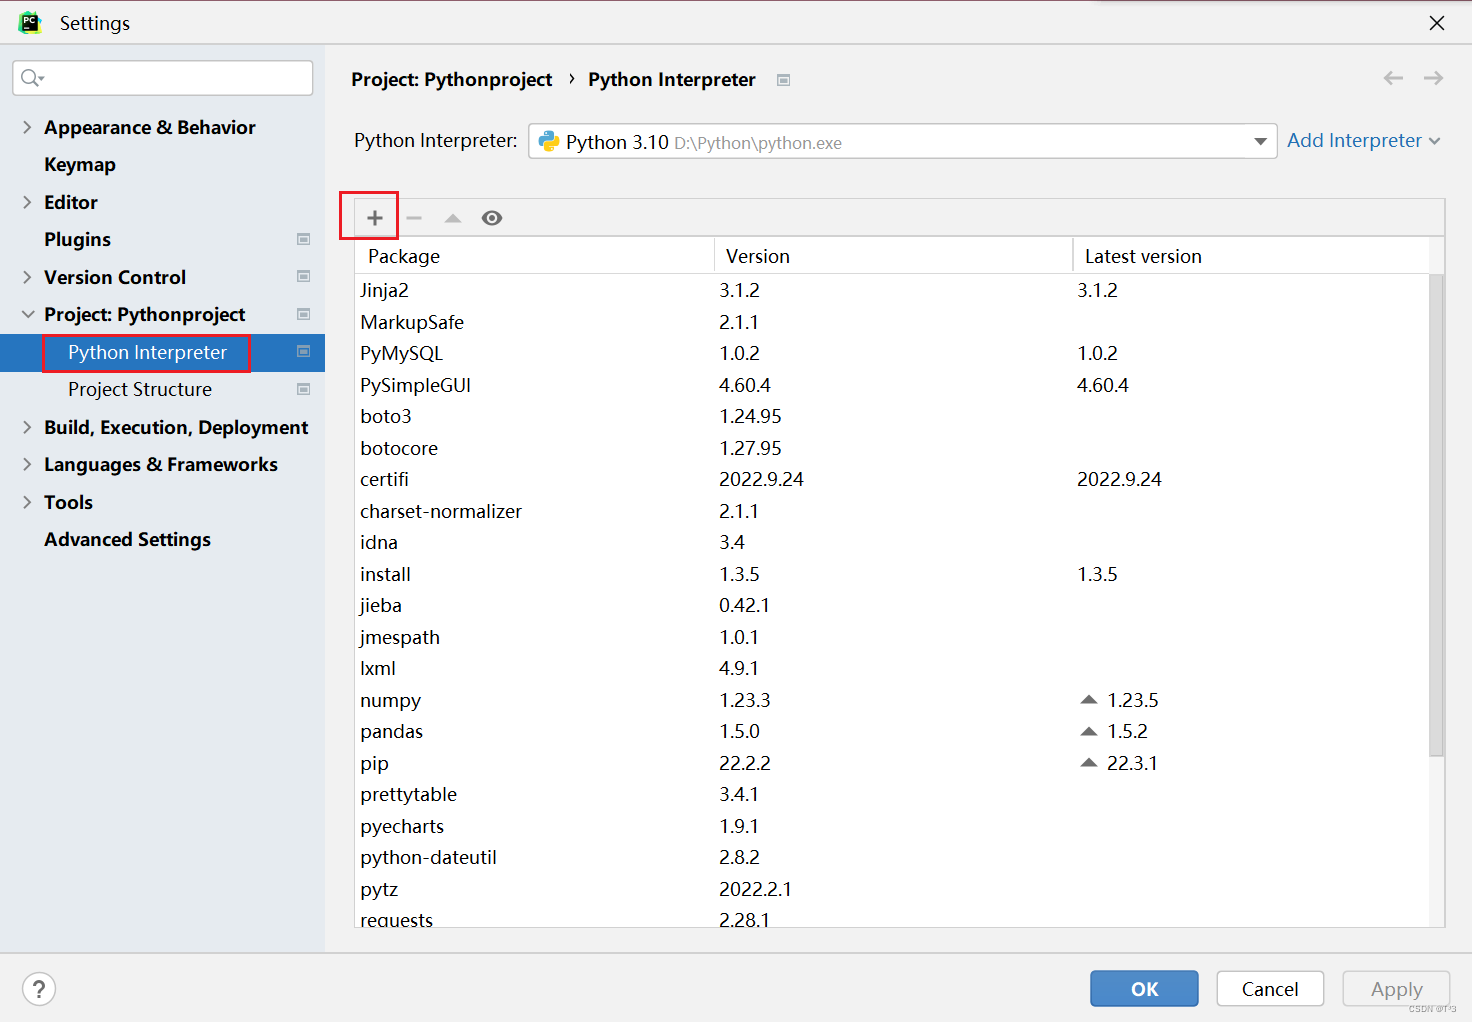Click the package list vertical scrollbar
The height and width of the screenshot is (1022, 1472).
tap(1436, 515)
